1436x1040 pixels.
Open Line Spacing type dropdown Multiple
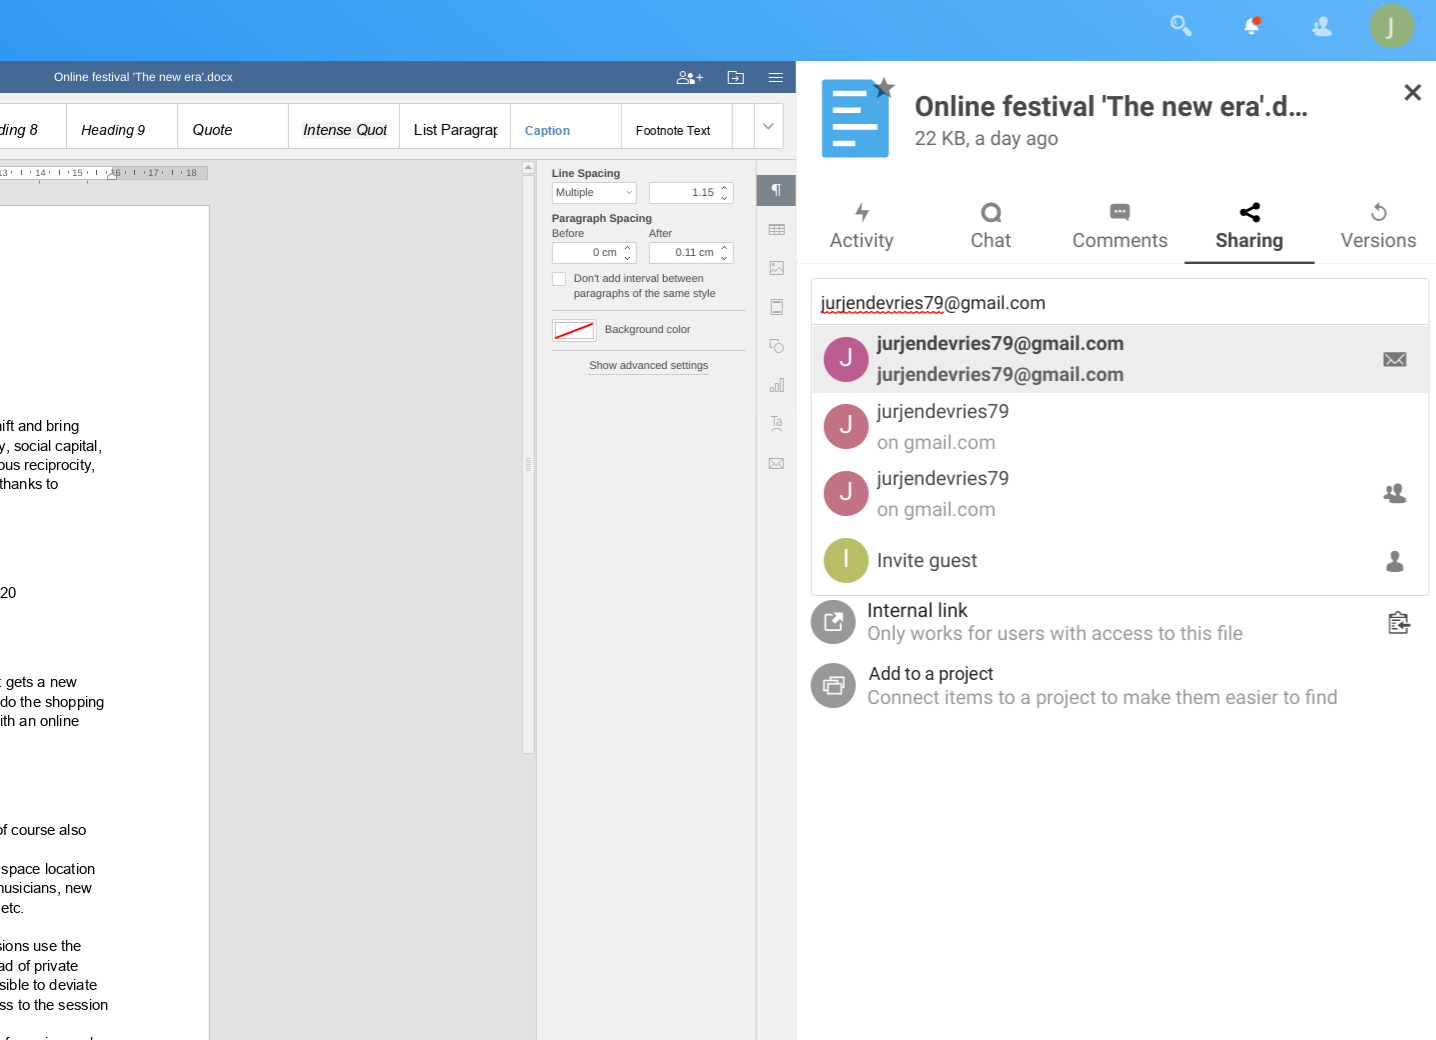pos(594,193)
